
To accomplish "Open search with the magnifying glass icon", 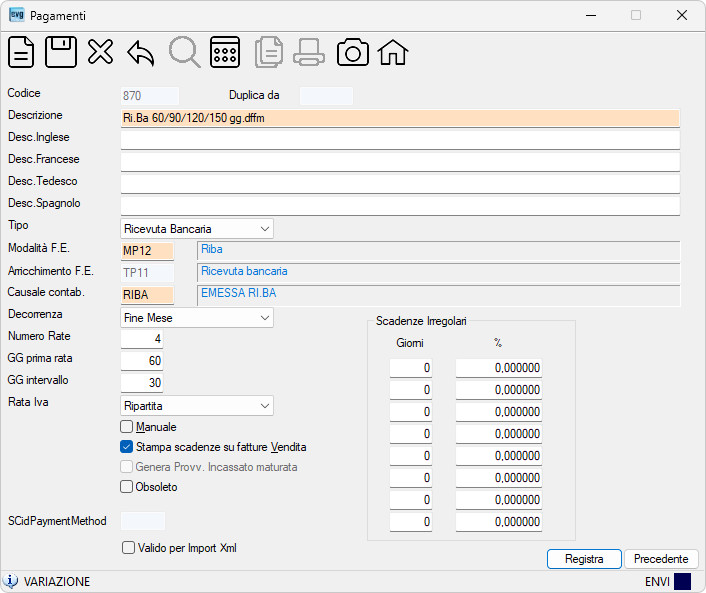I will [x=184, y=52].
